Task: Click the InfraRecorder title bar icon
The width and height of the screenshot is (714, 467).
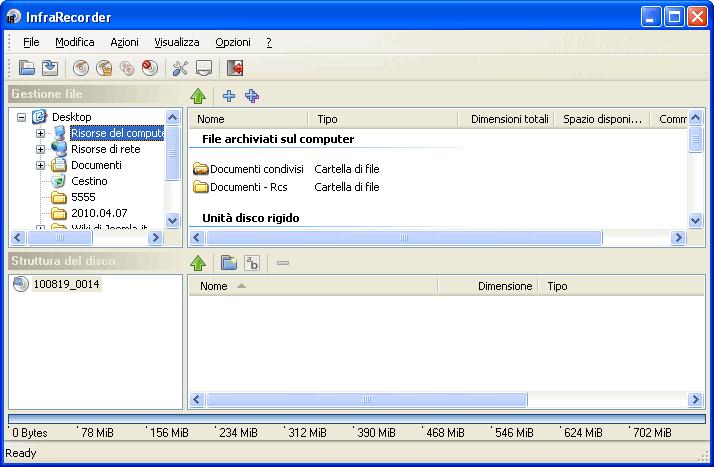Action: (14, 17)
